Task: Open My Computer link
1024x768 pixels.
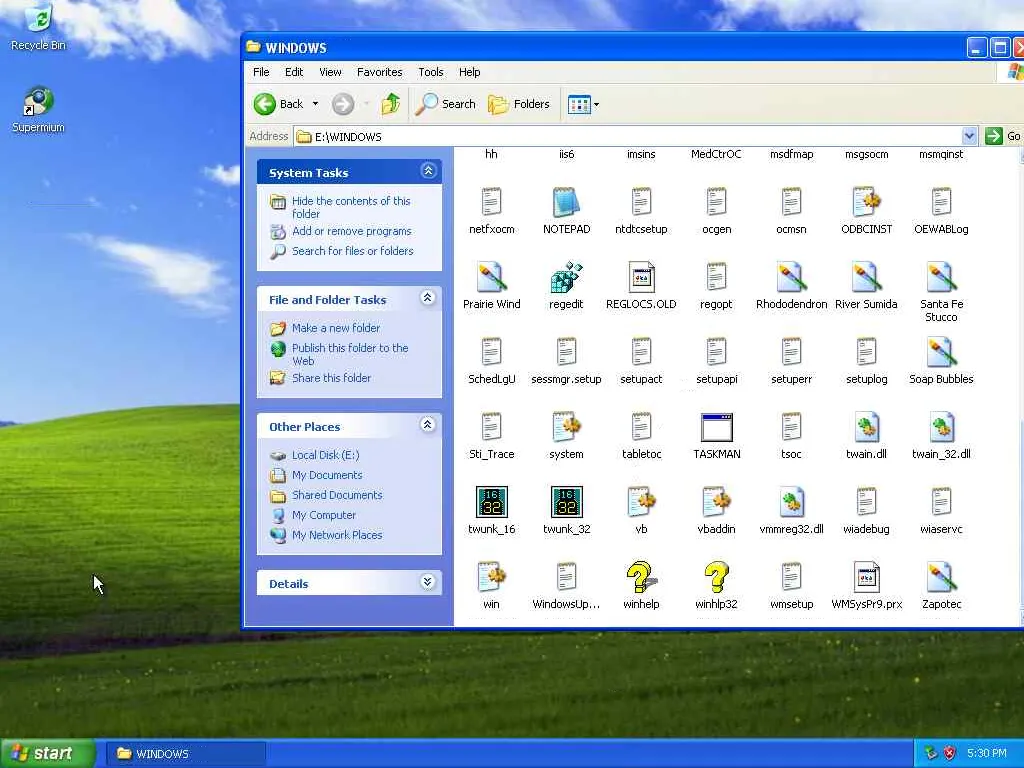Action: click(324, 515)
